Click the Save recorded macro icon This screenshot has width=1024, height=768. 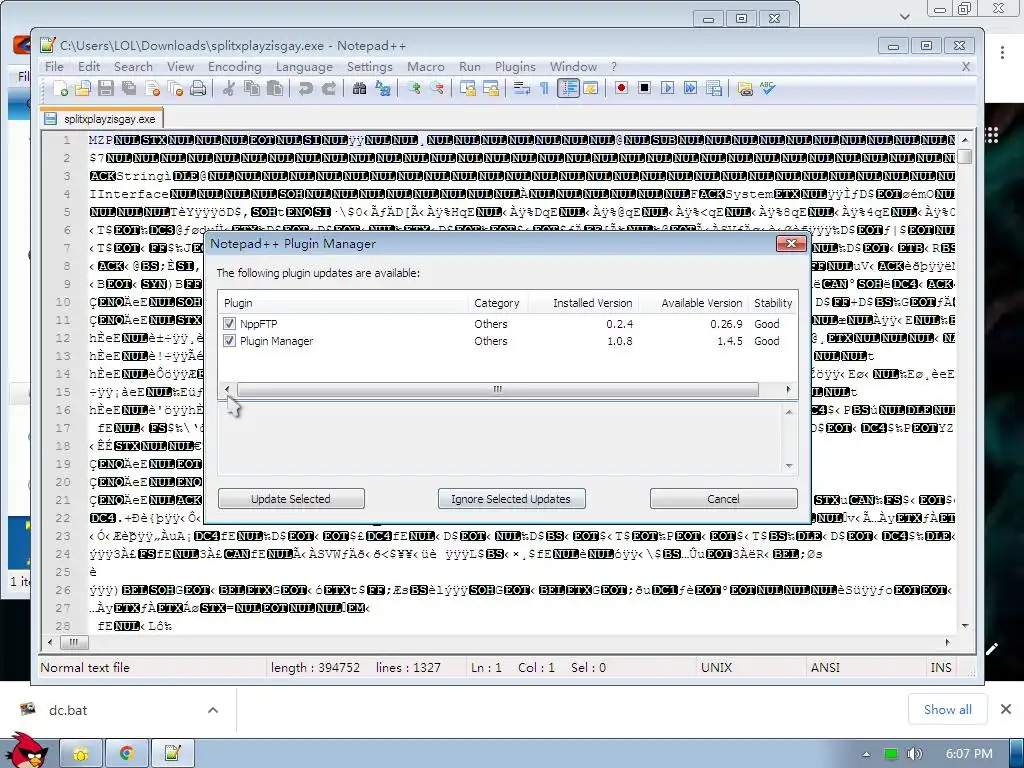[x=714, y=88]
